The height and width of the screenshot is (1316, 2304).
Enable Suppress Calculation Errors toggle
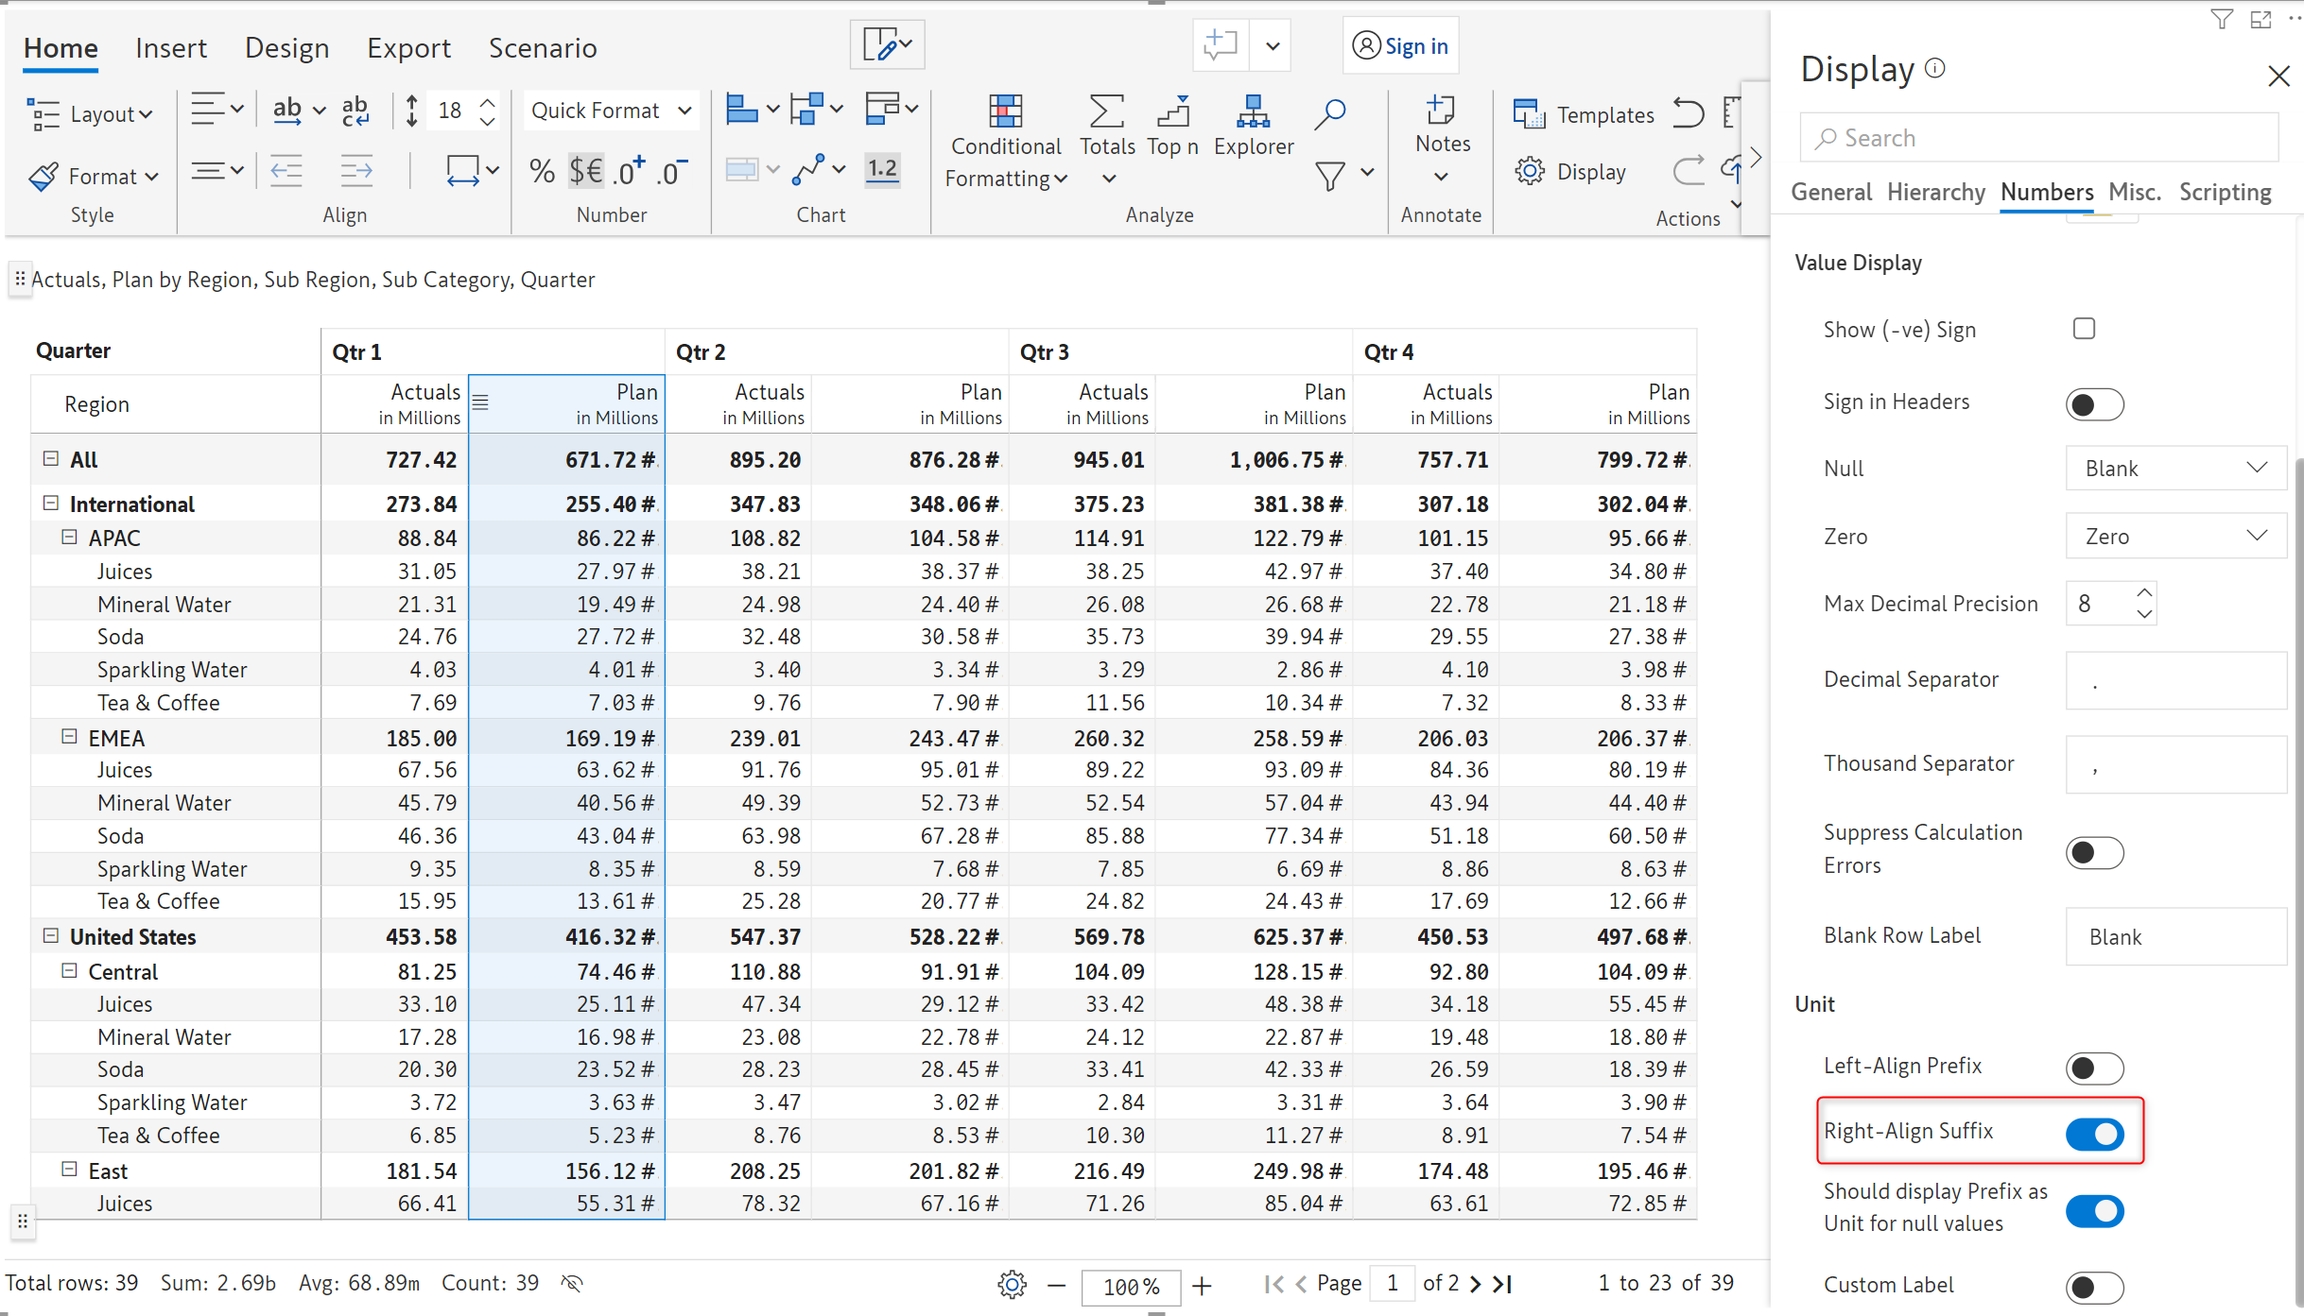click(2094, 853)
